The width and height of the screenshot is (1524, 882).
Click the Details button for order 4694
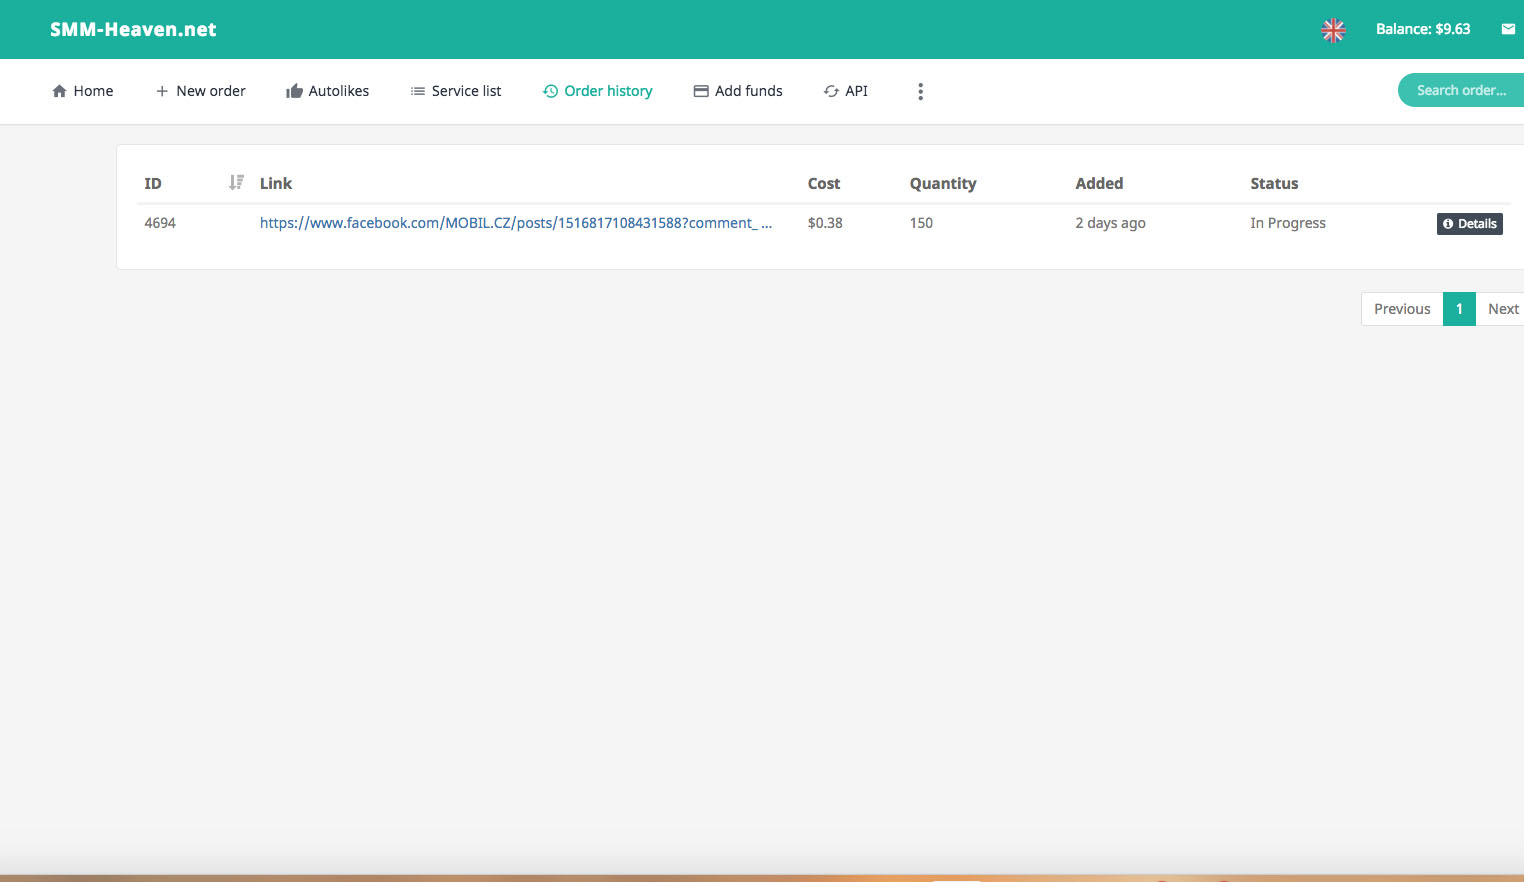point(1470,224)
